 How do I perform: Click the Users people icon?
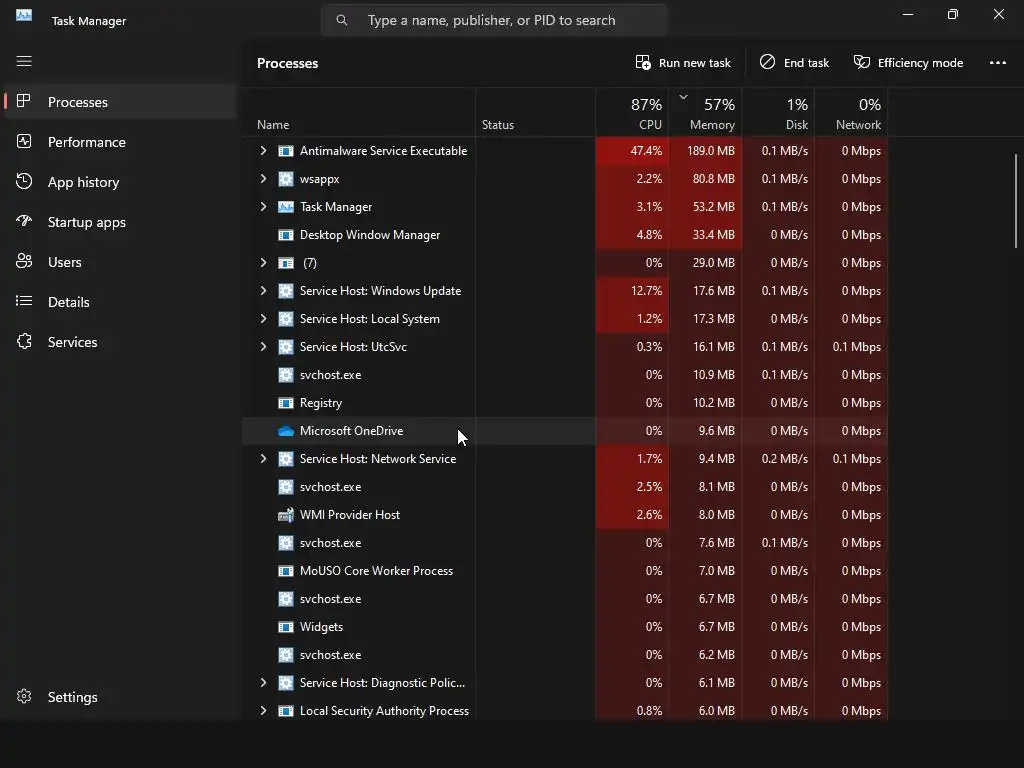click(24, 261)
